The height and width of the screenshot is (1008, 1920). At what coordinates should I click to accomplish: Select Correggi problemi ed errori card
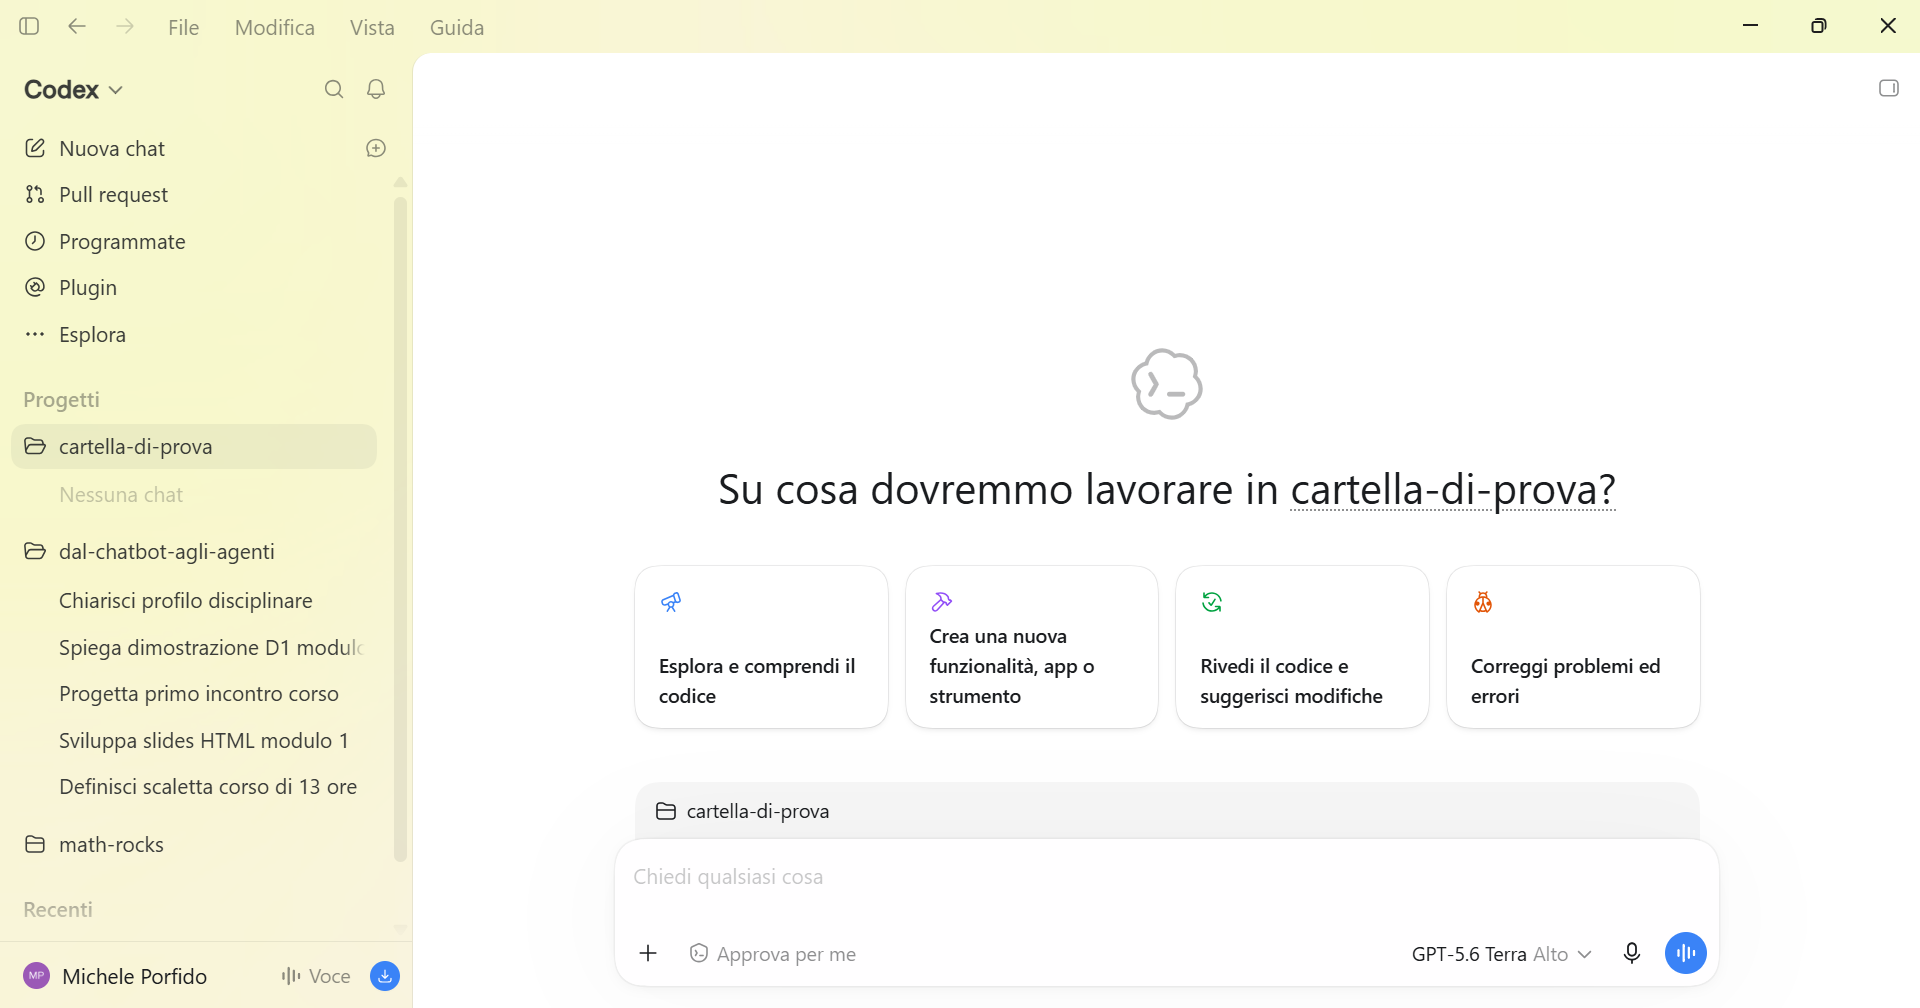[1573, 647]
